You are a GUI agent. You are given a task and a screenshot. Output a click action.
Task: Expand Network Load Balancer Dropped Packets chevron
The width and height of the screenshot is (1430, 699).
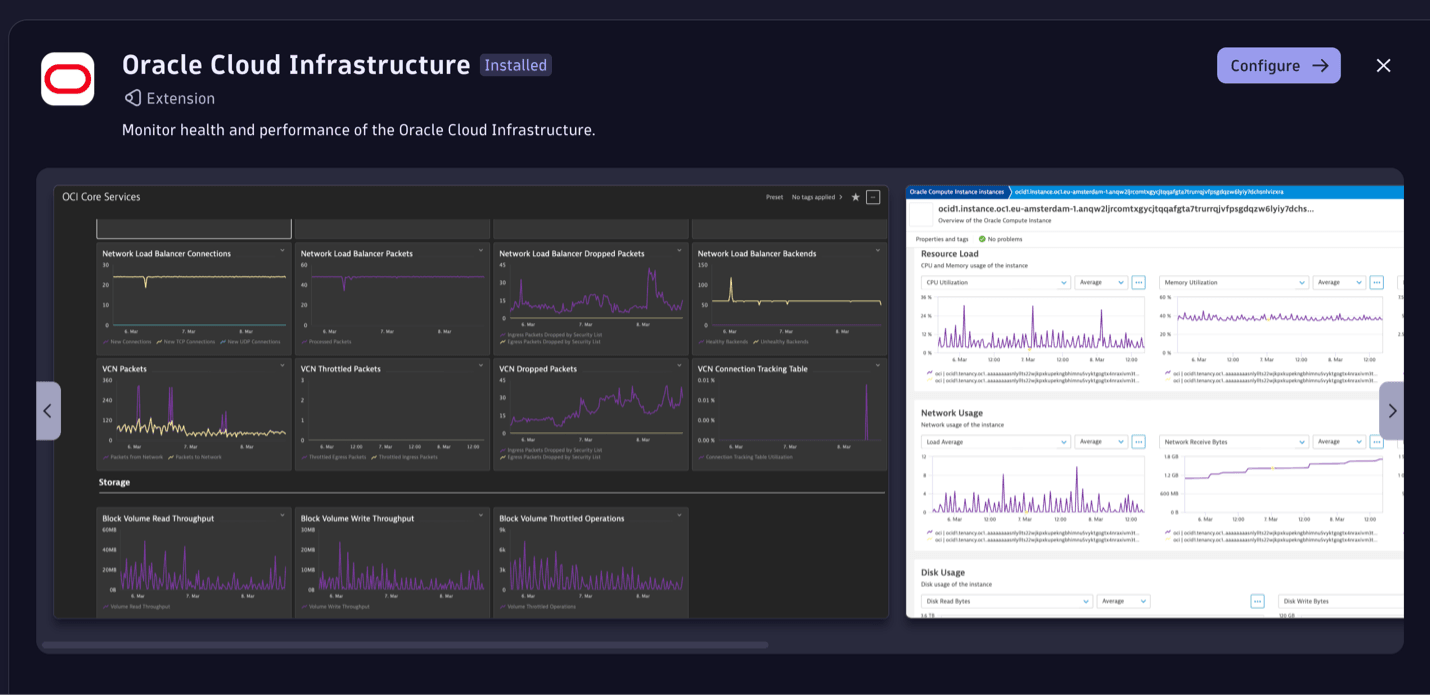pos(680,252)
